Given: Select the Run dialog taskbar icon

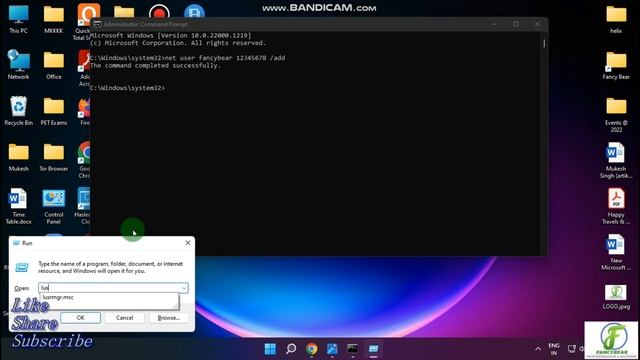Looking at the screenshot, I should (373, 349).
